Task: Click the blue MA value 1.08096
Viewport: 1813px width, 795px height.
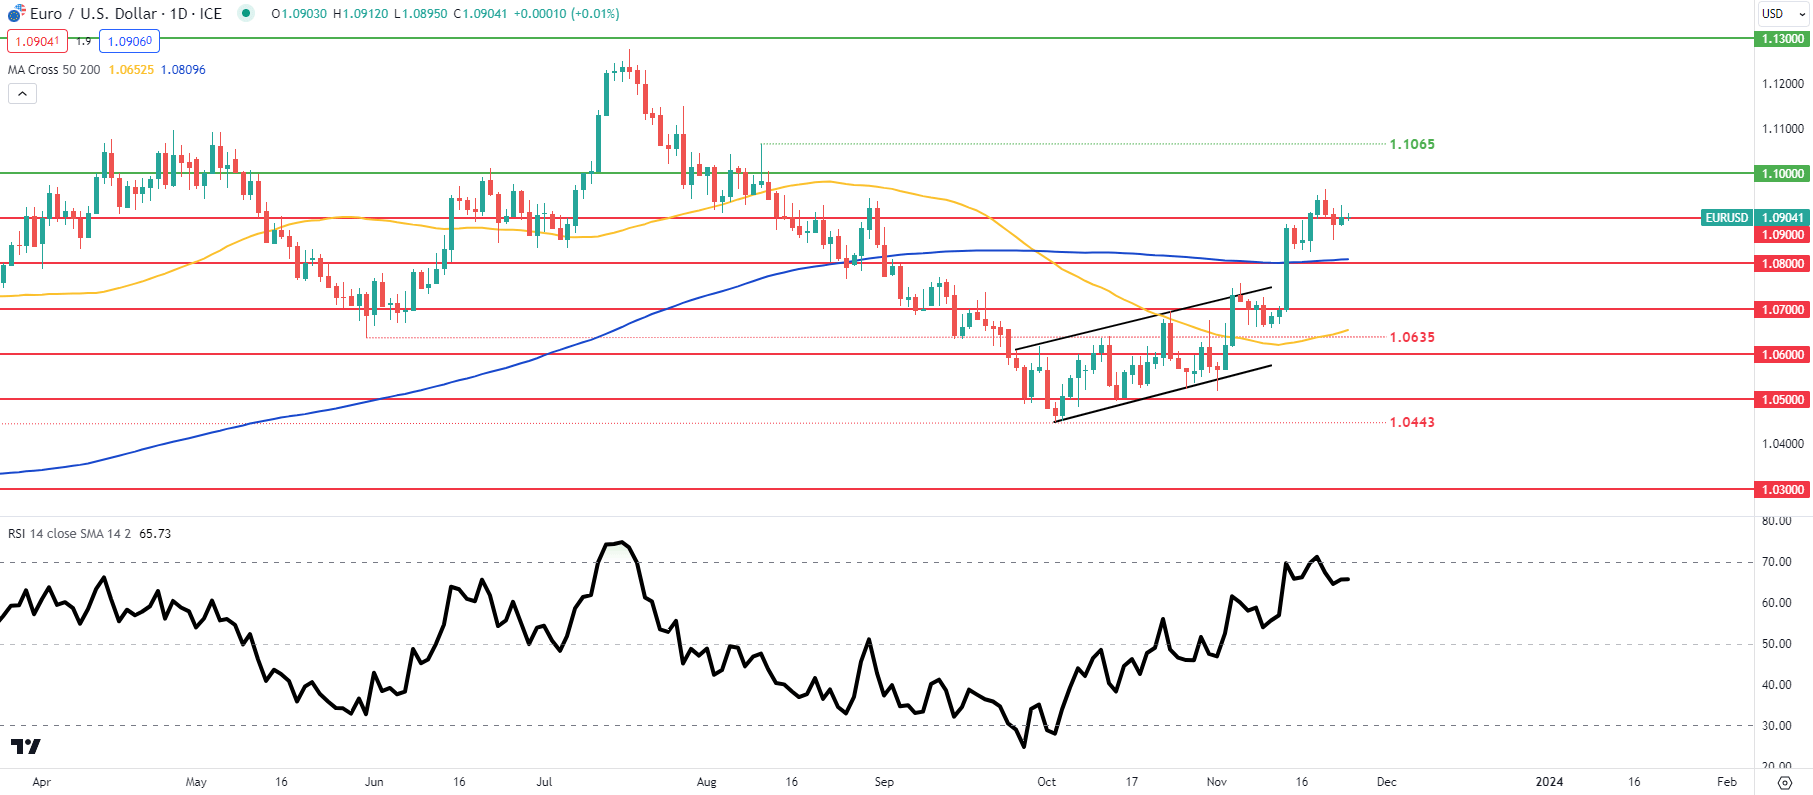Action: coord(183,70)
